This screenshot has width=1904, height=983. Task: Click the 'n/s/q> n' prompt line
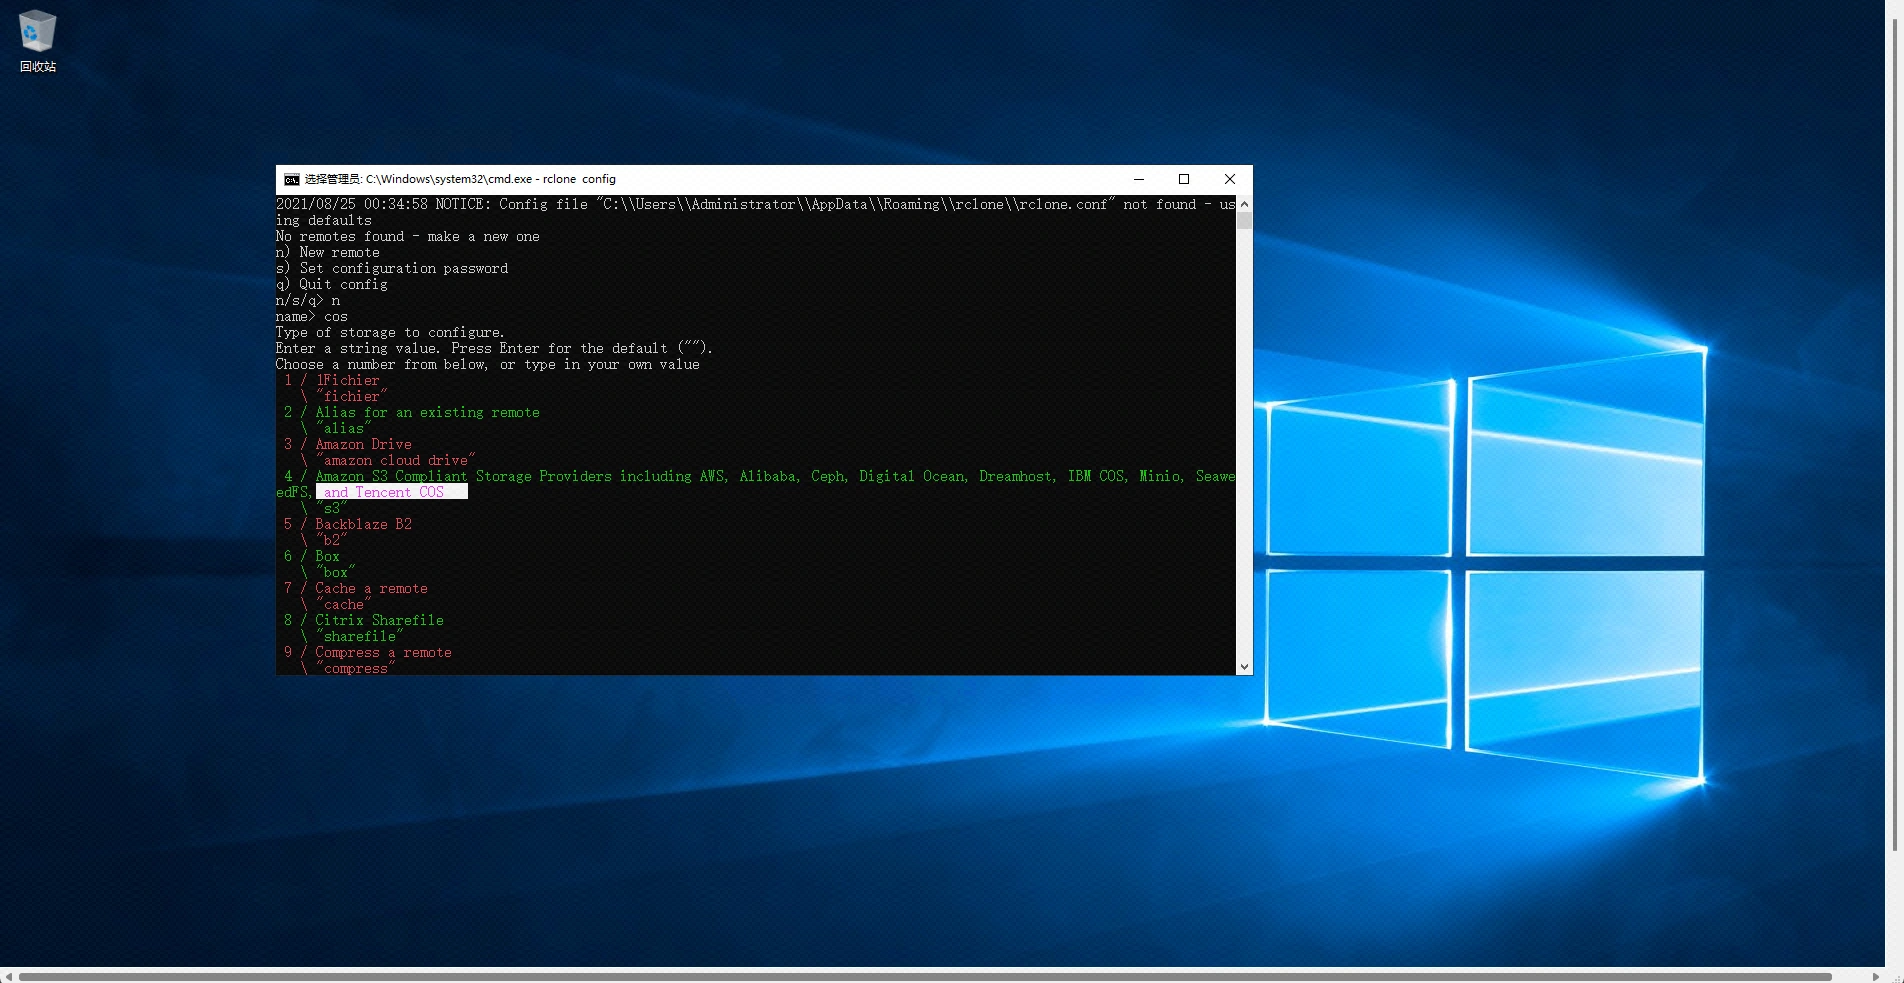tap(308, 300)
